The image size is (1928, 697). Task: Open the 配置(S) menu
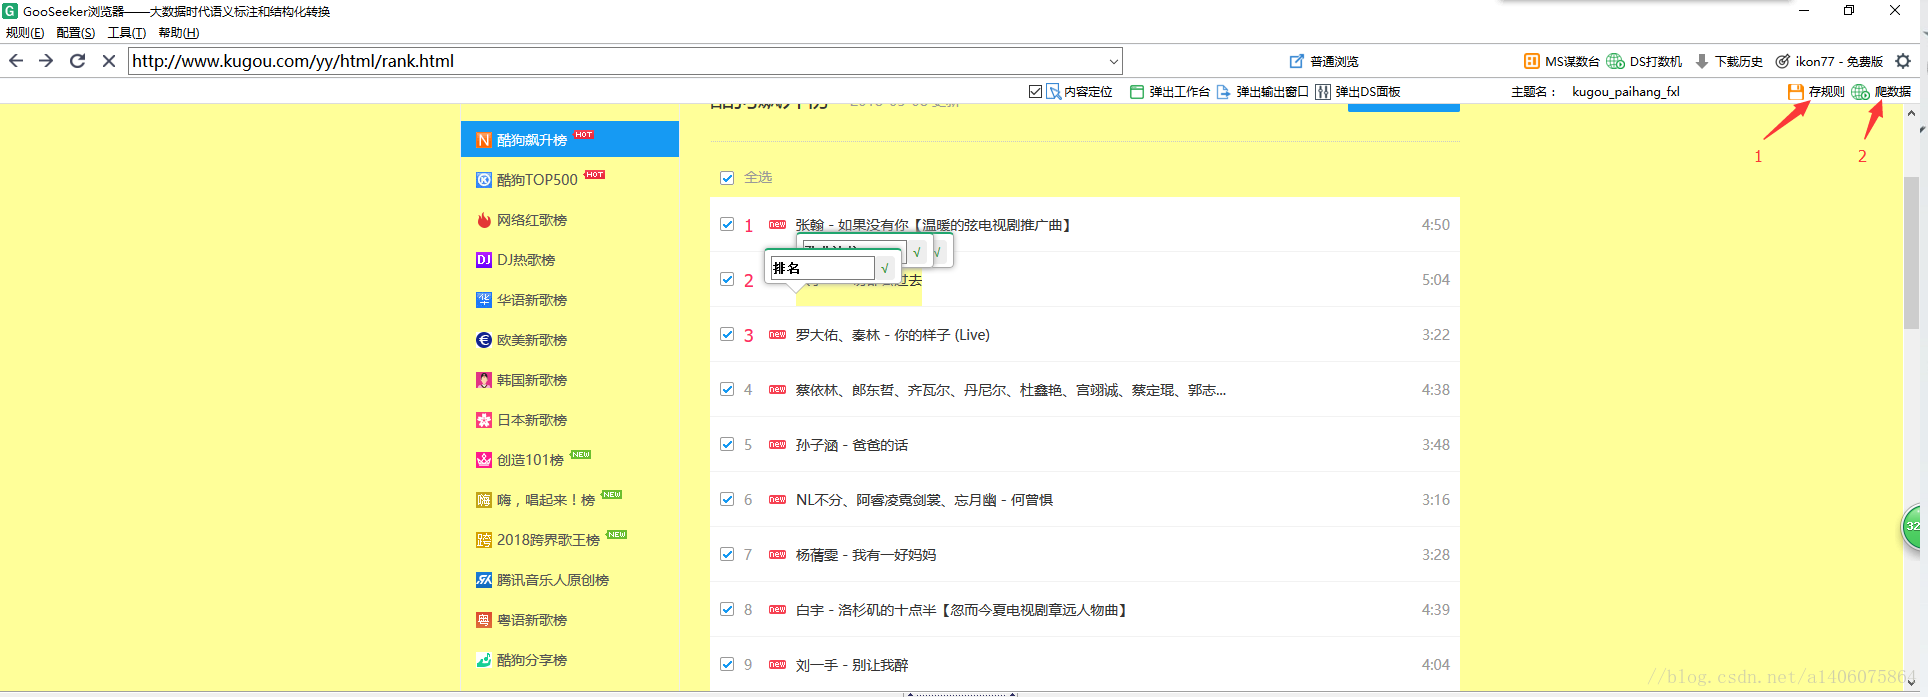[x=76, y=33]
